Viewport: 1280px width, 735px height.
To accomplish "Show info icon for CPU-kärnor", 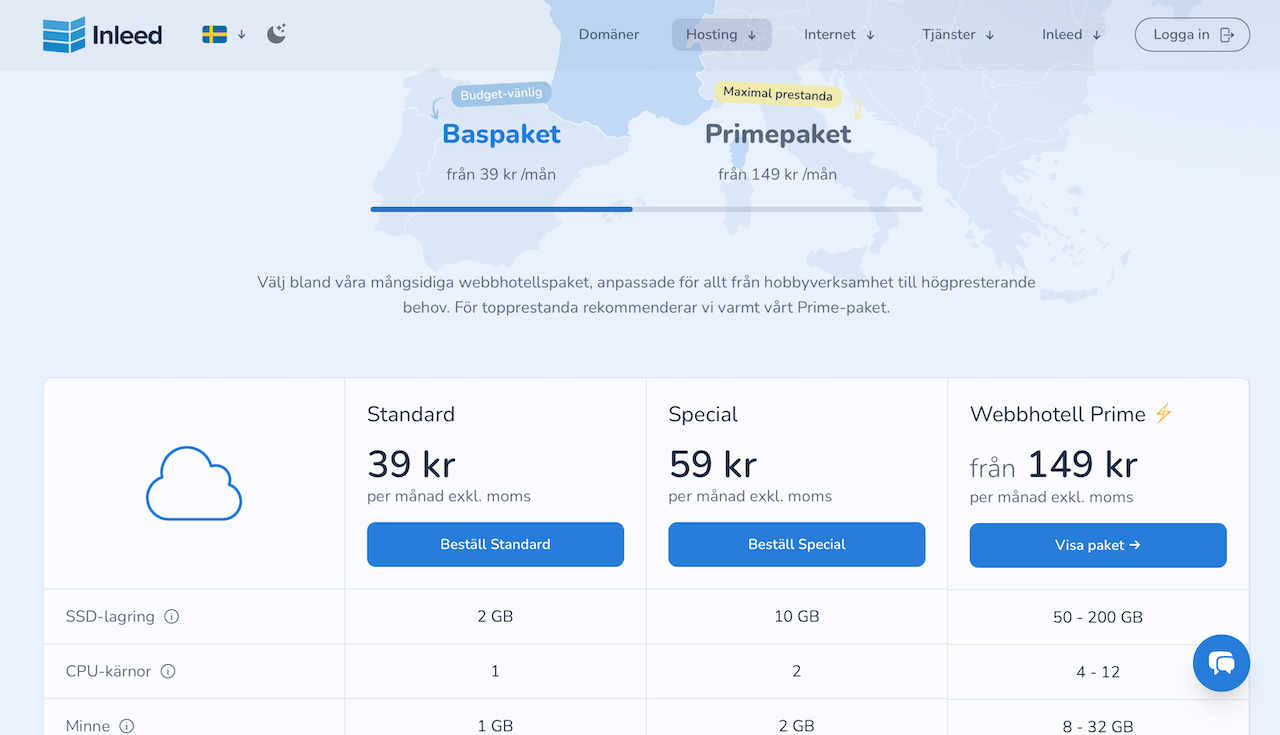I will point(168,671).
